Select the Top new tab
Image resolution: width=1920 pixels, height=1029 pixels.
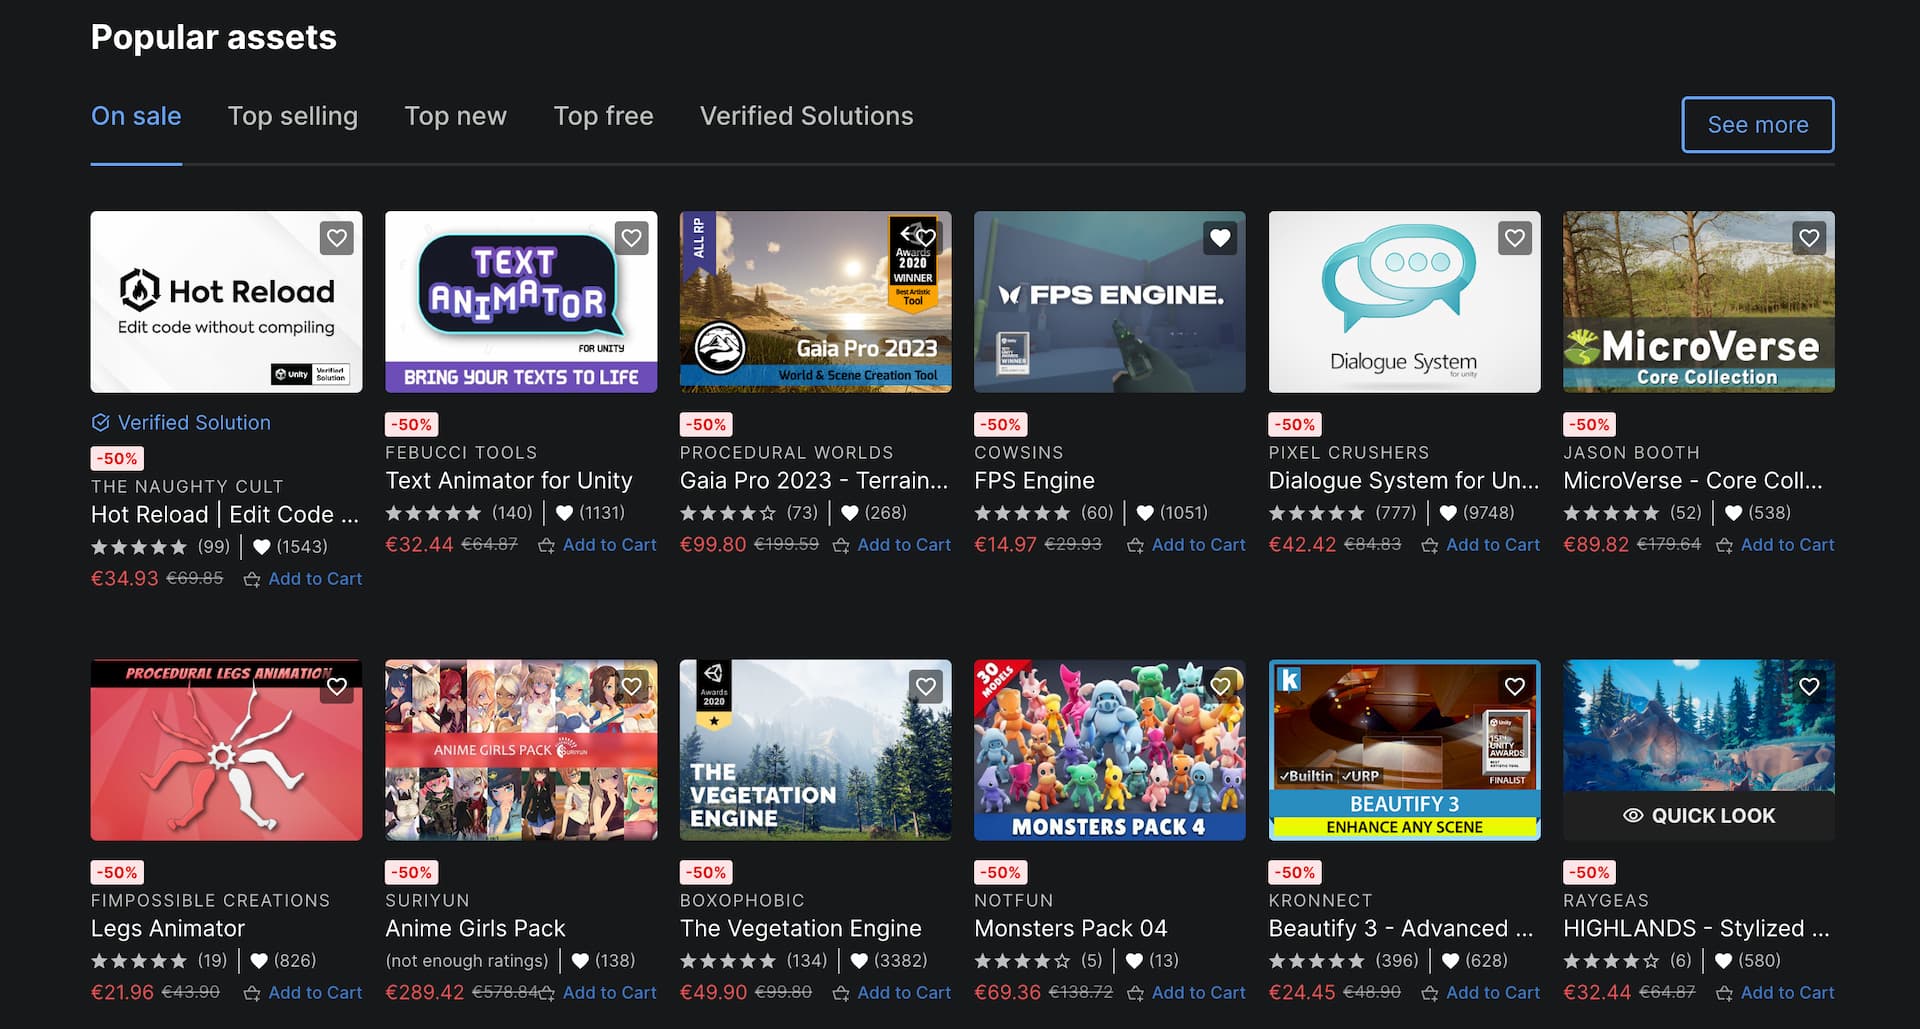(x=455, y=116)
